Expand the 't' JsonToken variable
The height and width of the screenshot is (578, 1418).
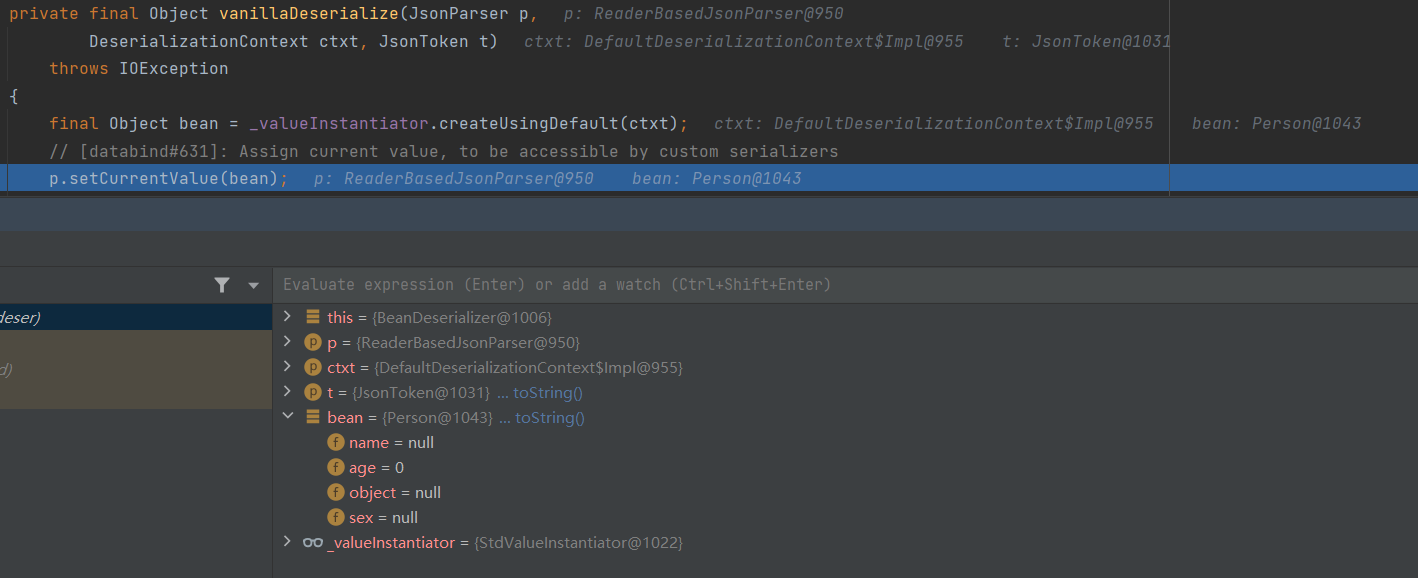pyautogui.click(x=287, y=392)
